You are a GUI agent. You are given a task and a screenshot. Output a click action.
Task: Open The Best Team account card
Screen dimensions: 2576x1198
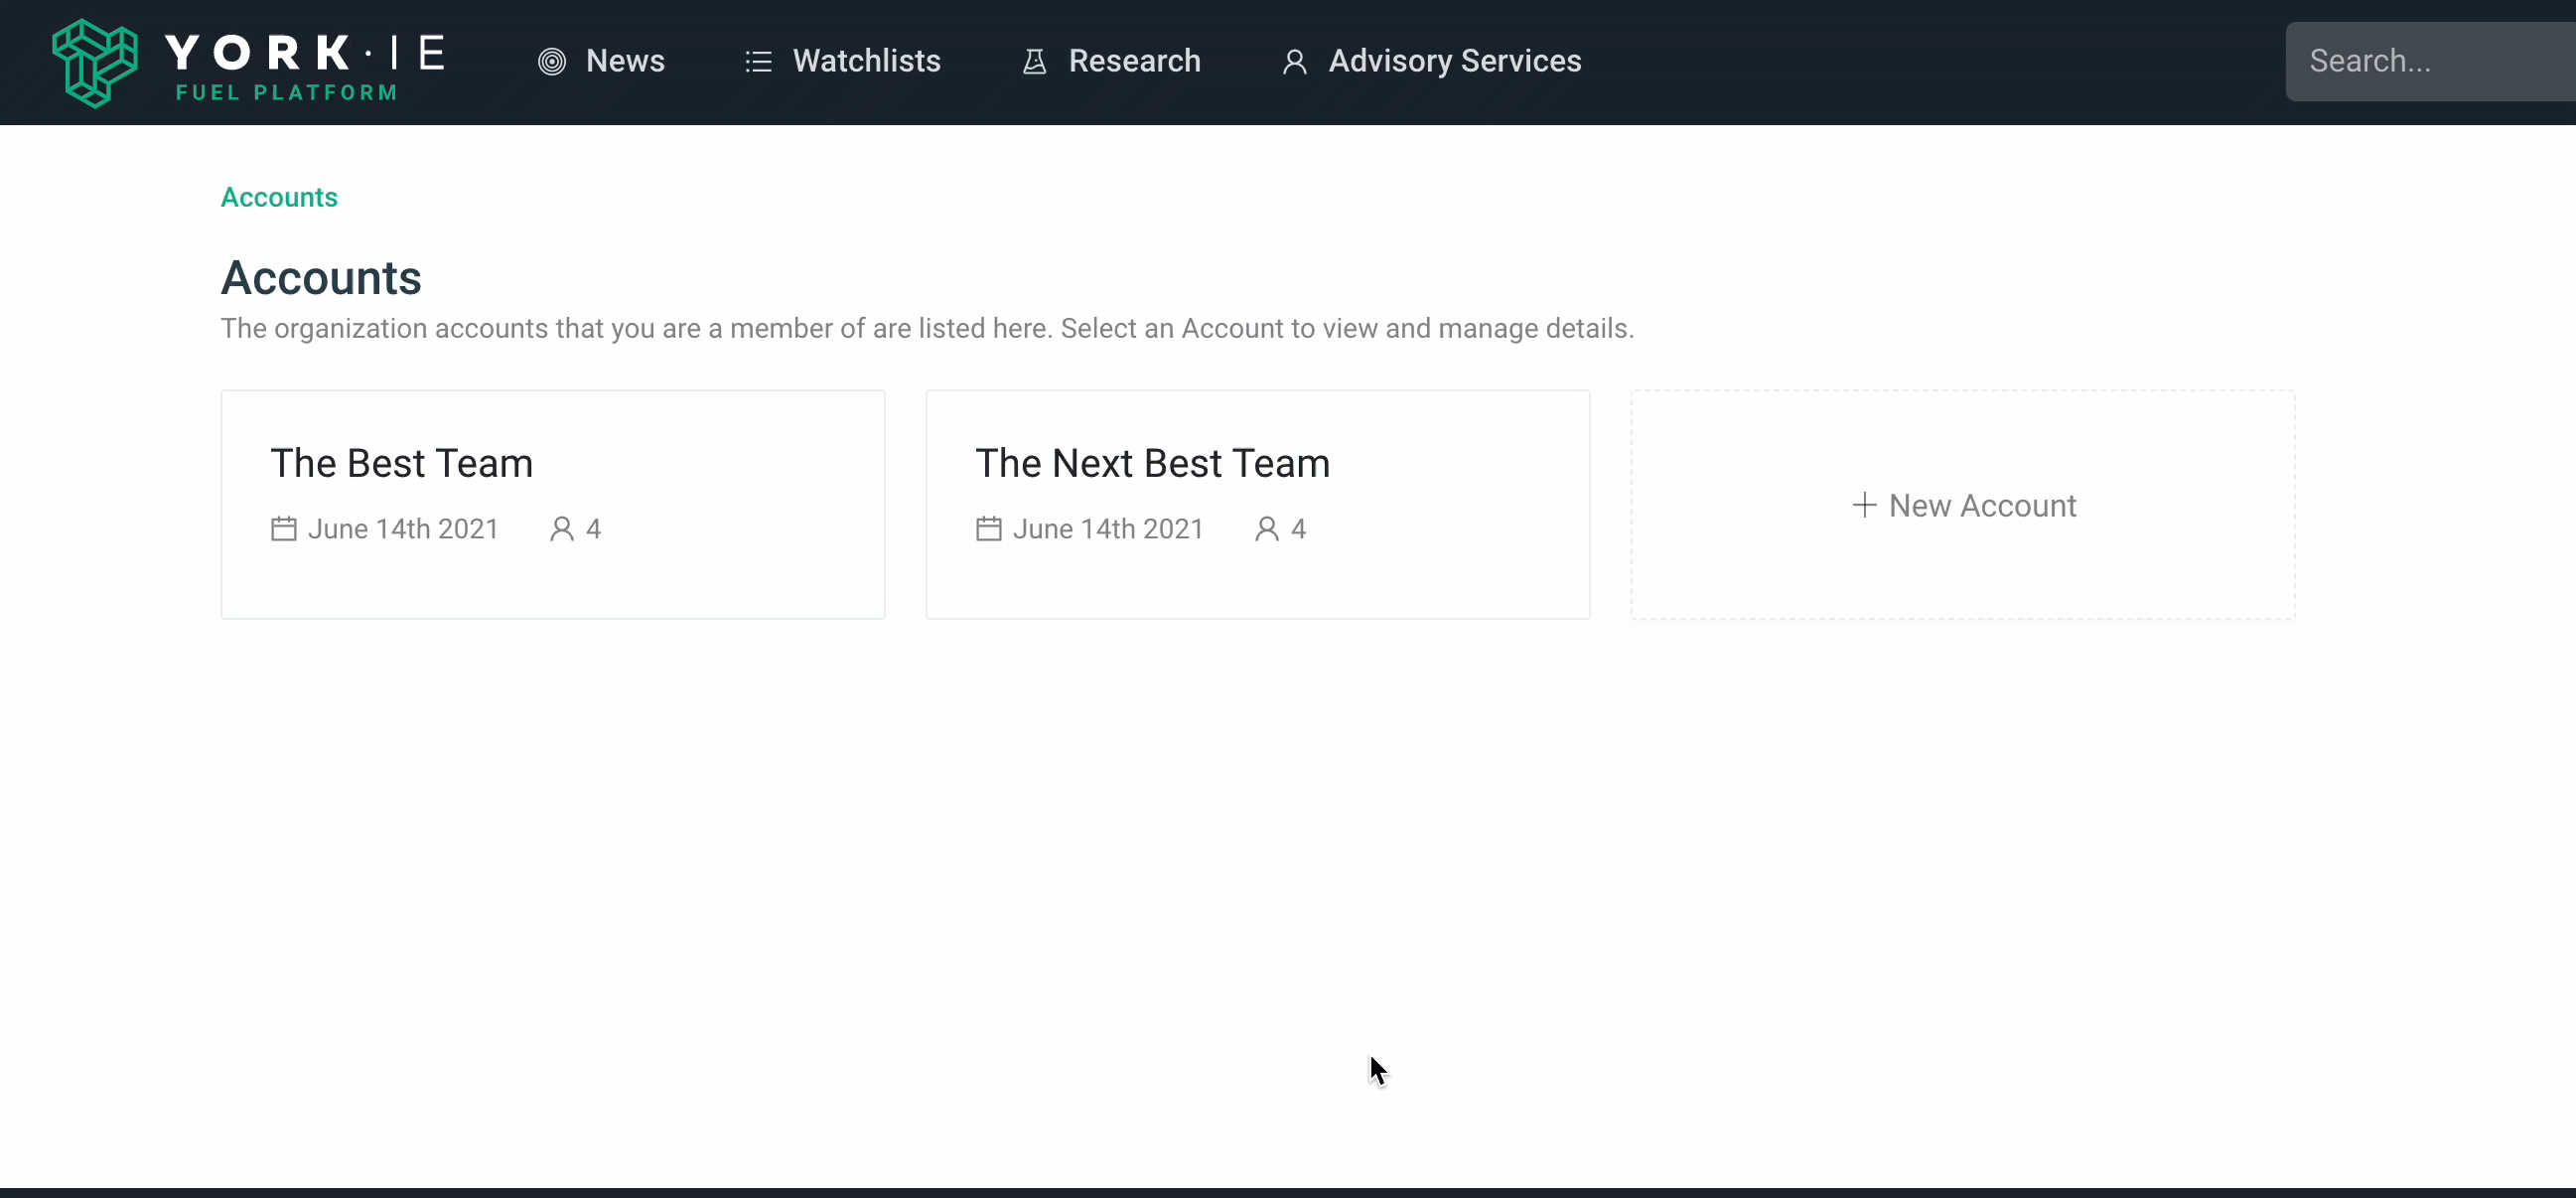point(553,504)
